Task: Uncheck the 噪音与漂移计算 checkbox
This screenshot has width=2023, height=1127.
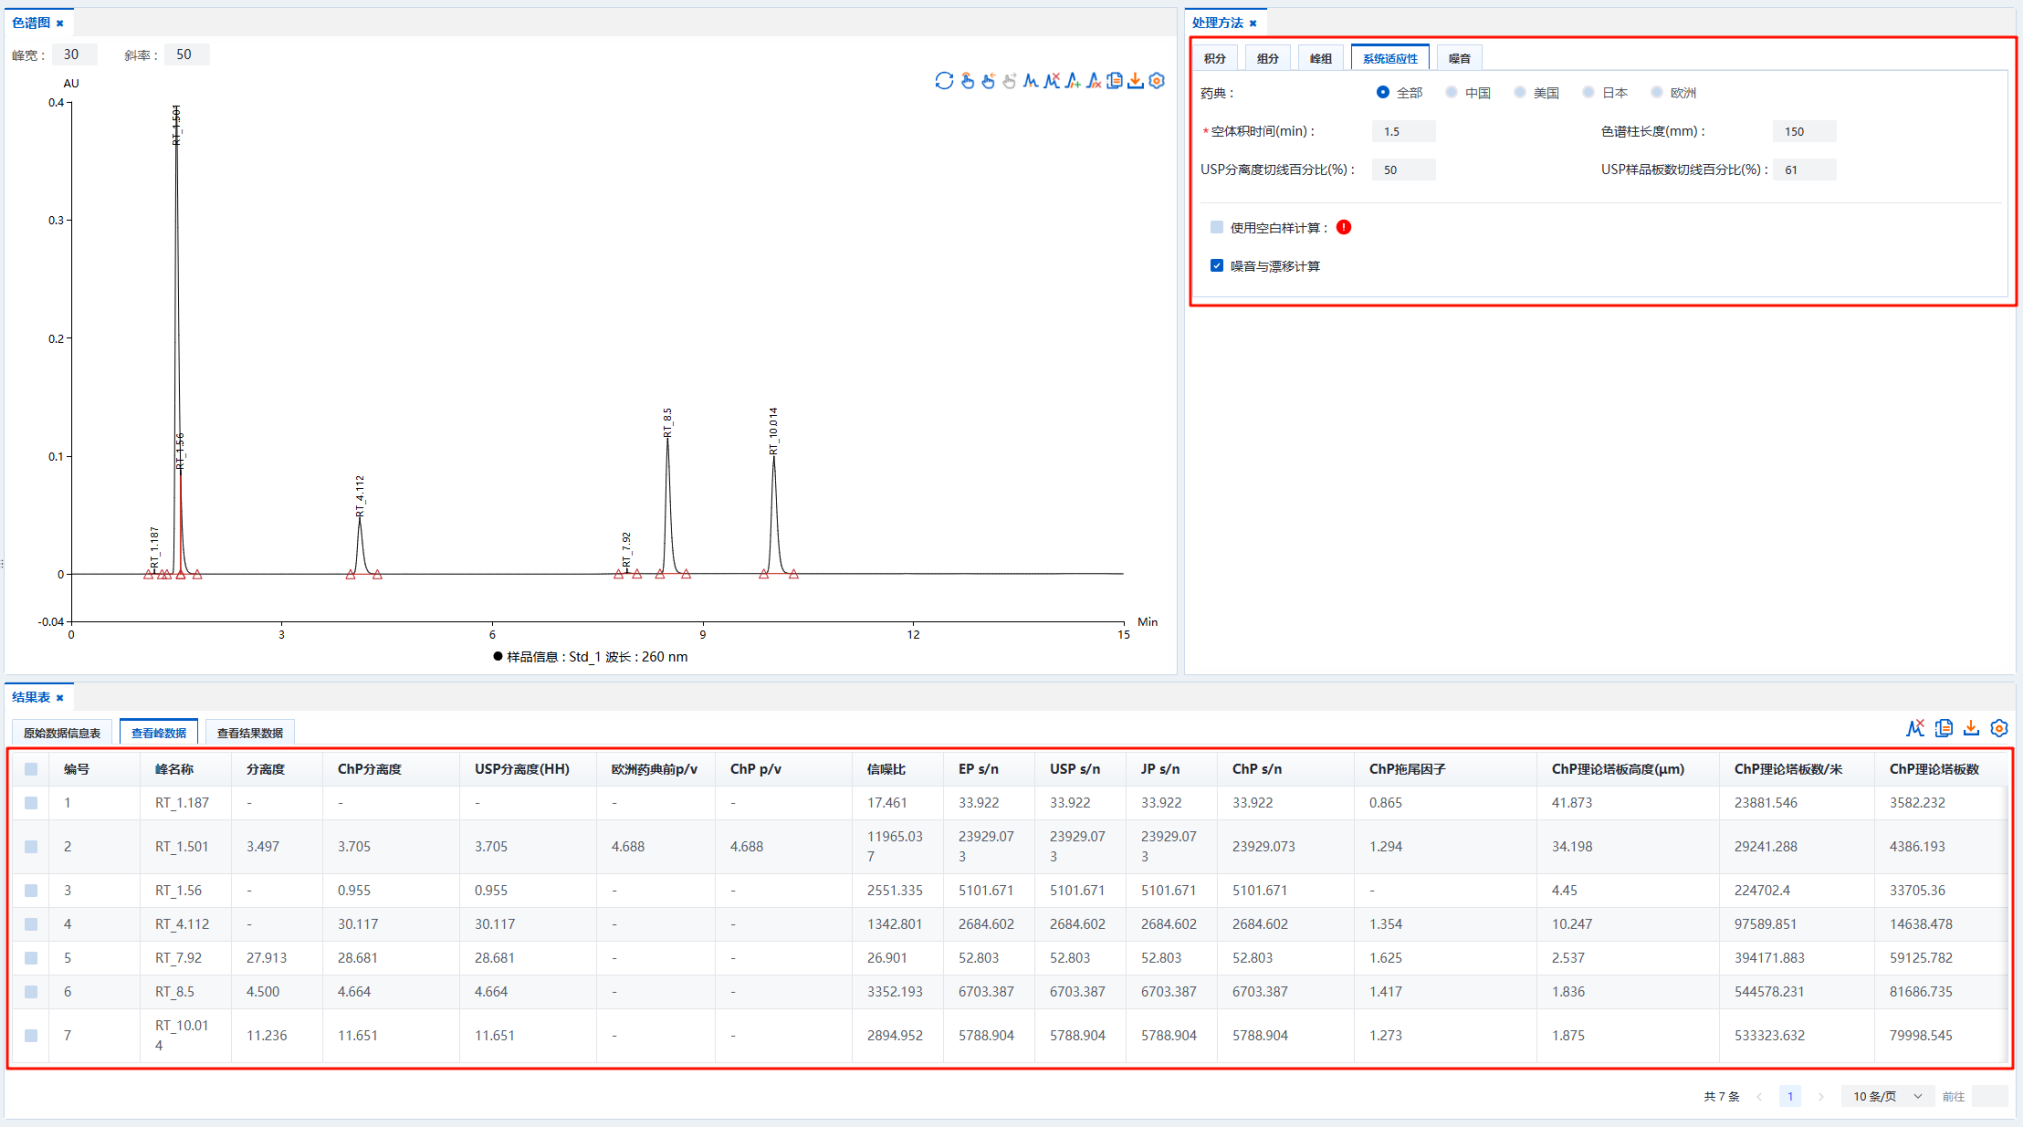Action: click(x=1216, y=266)
